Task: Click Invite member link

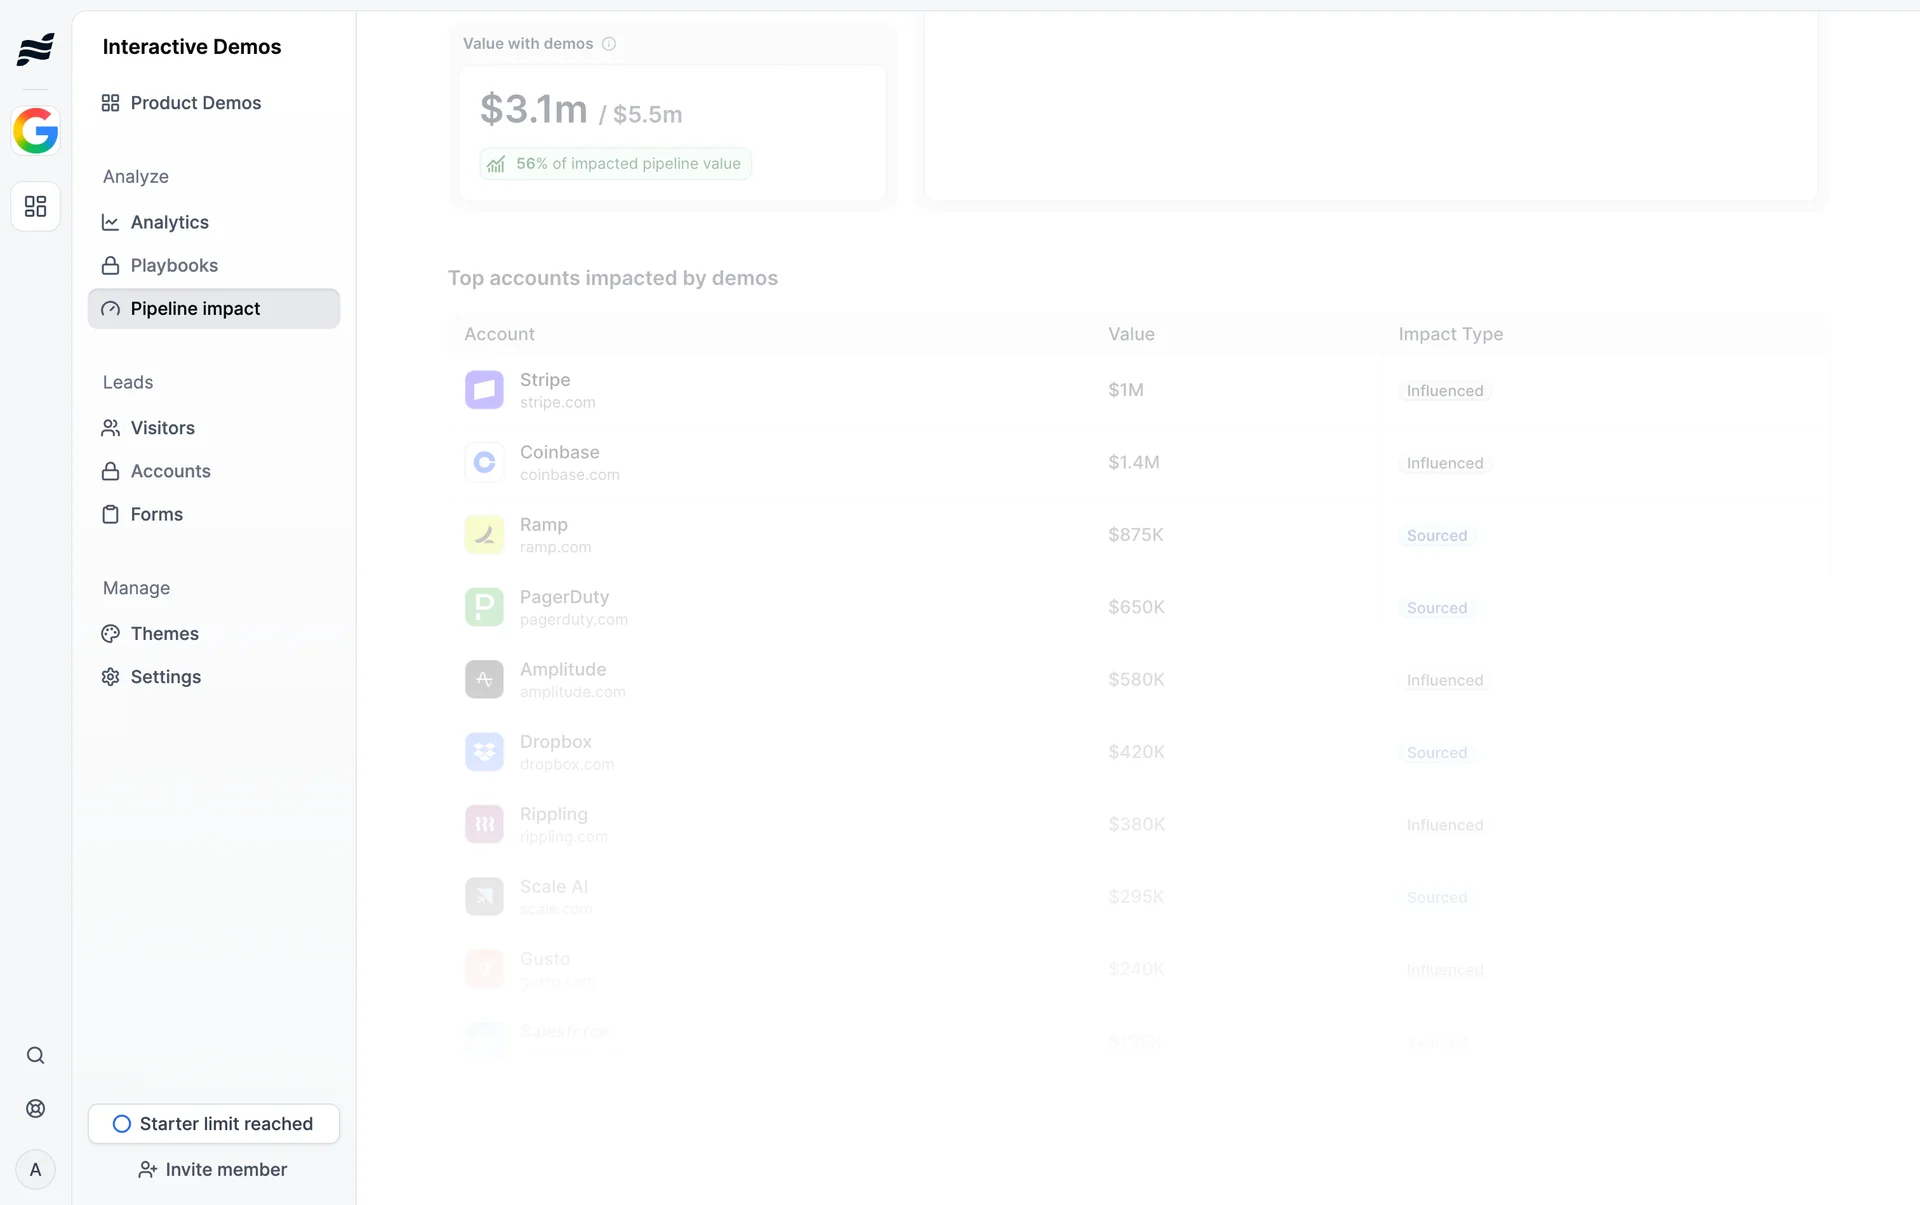Action: (213, 1170)
